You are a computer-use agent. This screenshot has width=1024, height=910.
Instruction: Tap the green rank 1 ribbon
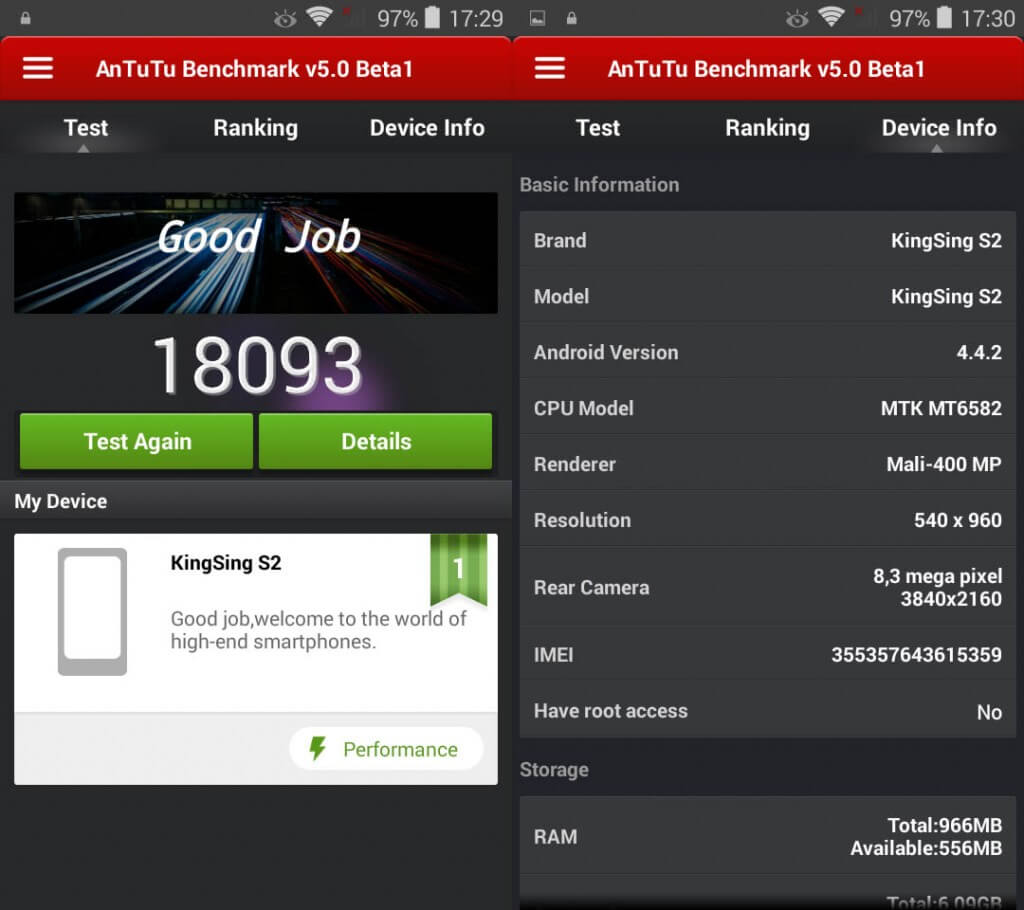click(x=458, y=570)
